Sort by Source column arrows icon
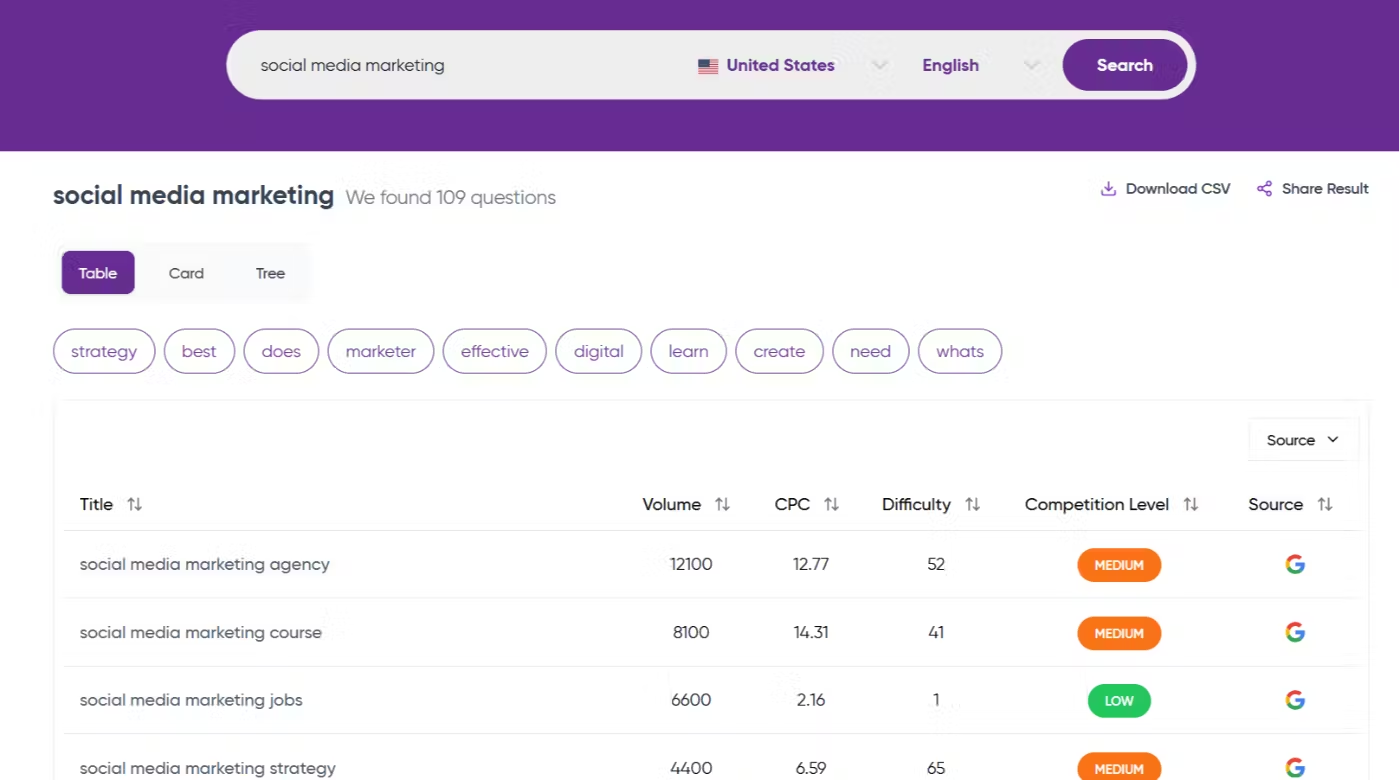This screenshot has width=1400, height=780. pyautogui.click(x=1325, y=505)
